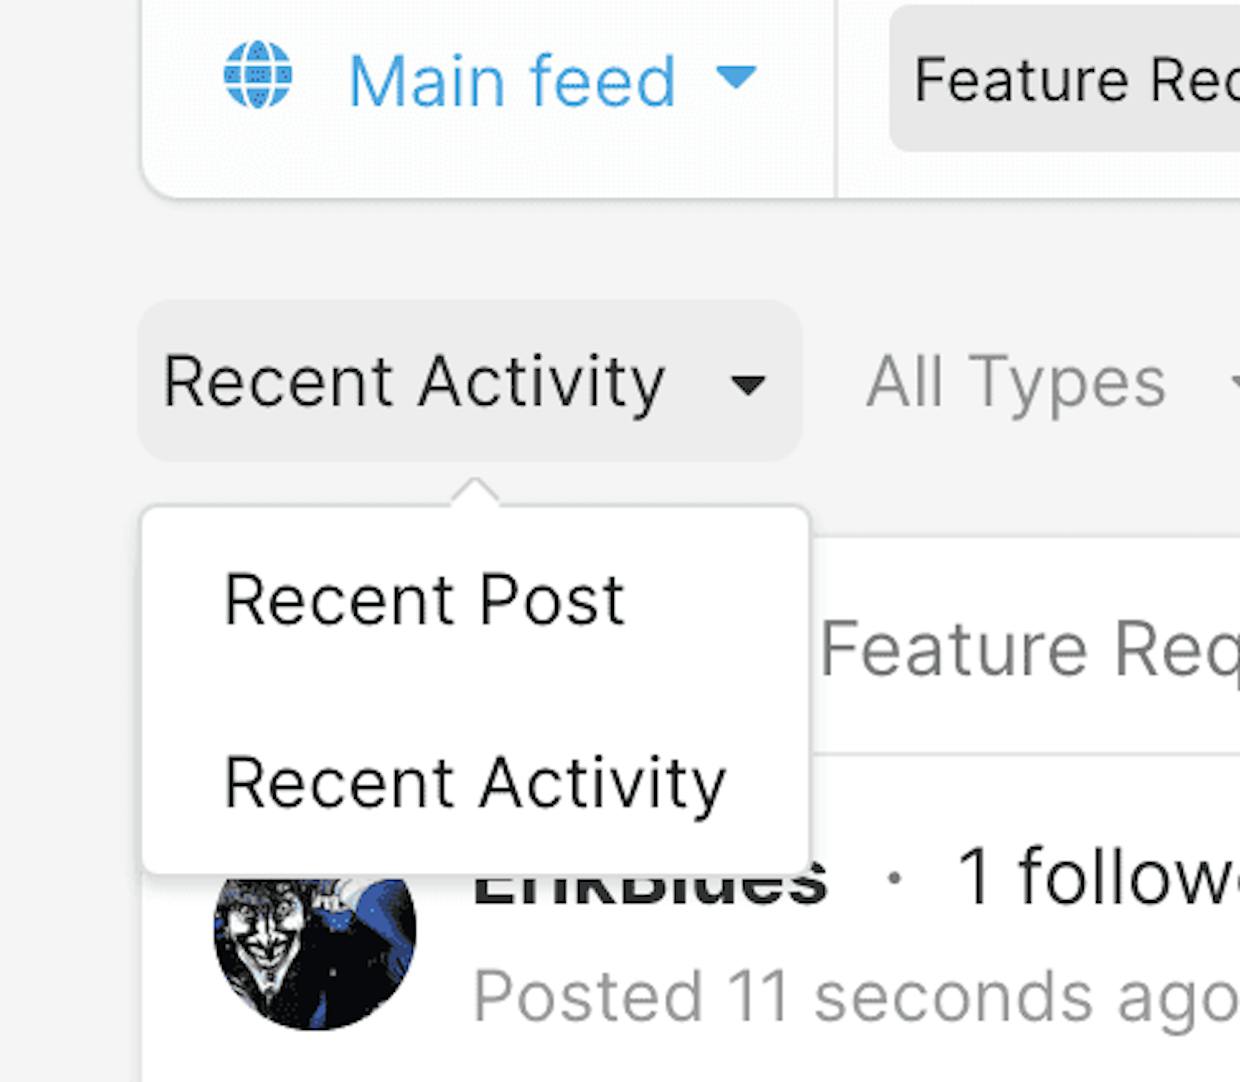Open the All Types filter dropdown
Image resolution: width=1240 pixels, height=1082 pixels.
(1016, 381)
